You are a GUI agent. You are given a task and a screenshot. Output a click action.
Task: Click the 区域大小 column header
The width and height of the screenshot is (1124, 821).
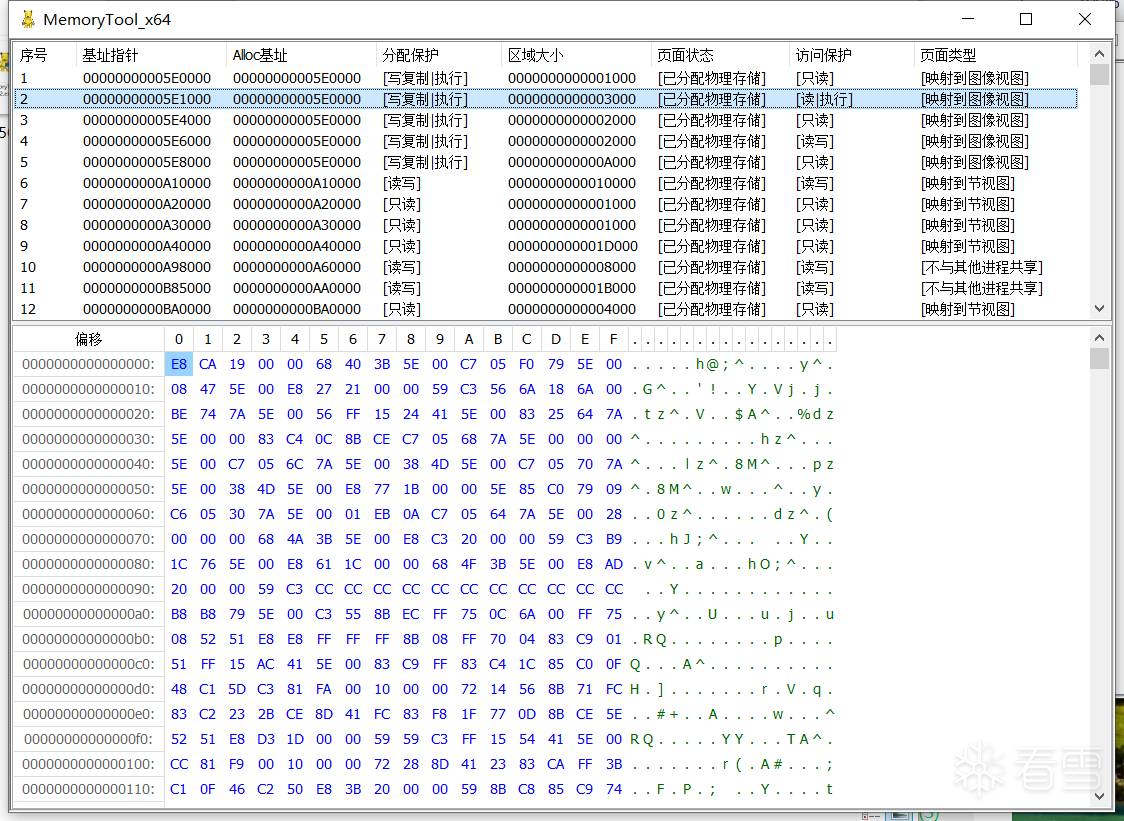[576, 55]
